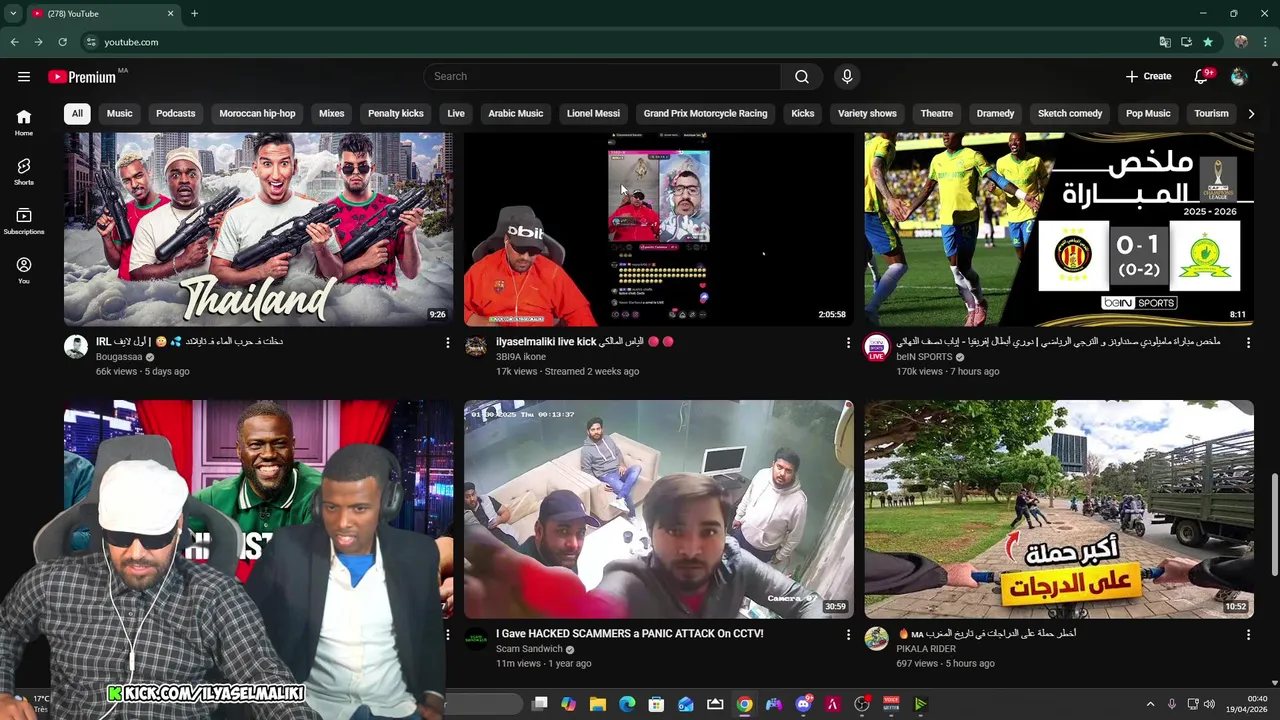The width and height of the screenshot is (1280, 720).
Task: Open Discord from the taskbar
Action: 803,704
